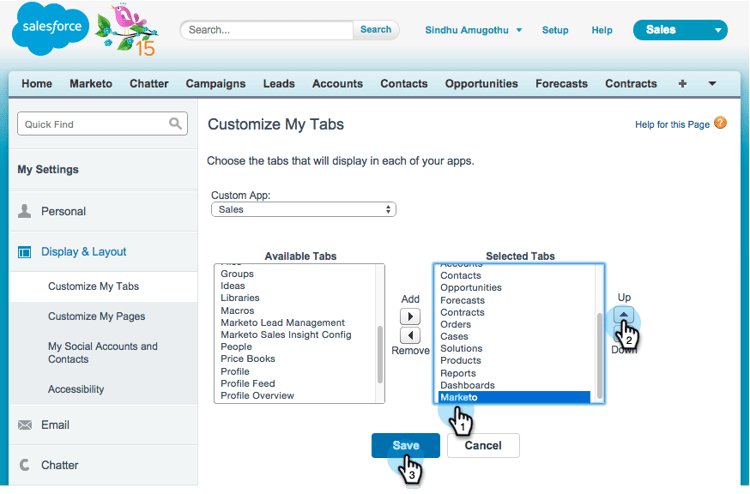Click the Cancel button
Screen dimensions: 750x494
tap(483, 445)
